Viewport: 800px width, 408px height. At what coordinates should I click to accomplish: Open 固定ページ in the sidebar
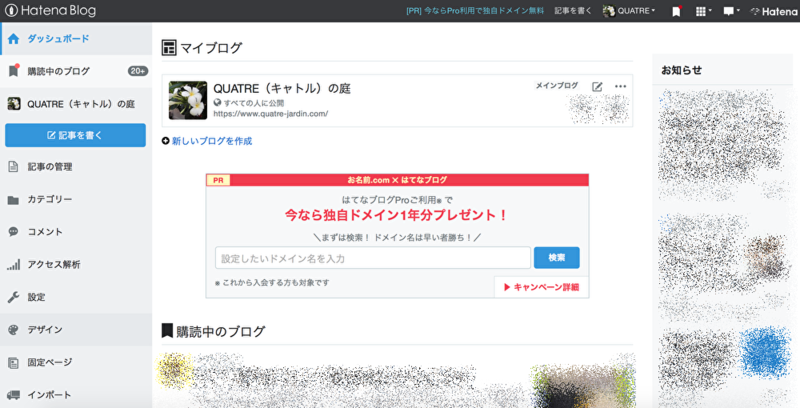[76, 363]
